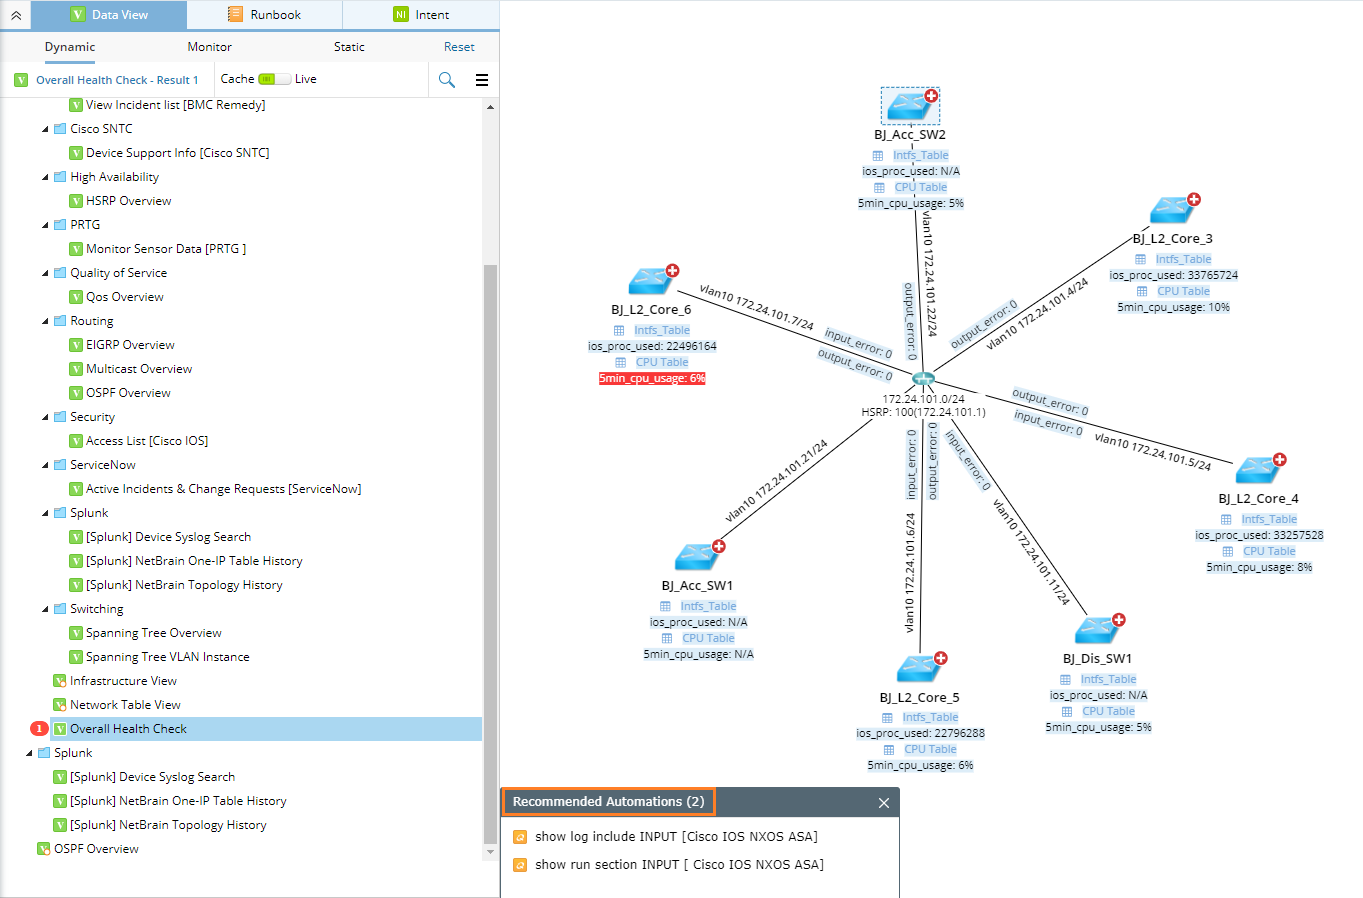Click the red plus badge on BJ_Acc_SW2

pyautogui.click(x=931, y=96)
